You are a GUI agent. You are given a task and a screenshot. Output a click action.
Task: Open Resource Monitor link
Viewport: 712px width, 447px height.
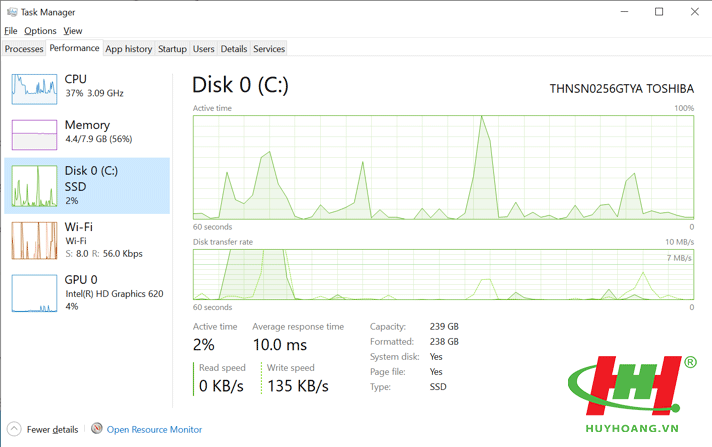[x=154, y=429]
